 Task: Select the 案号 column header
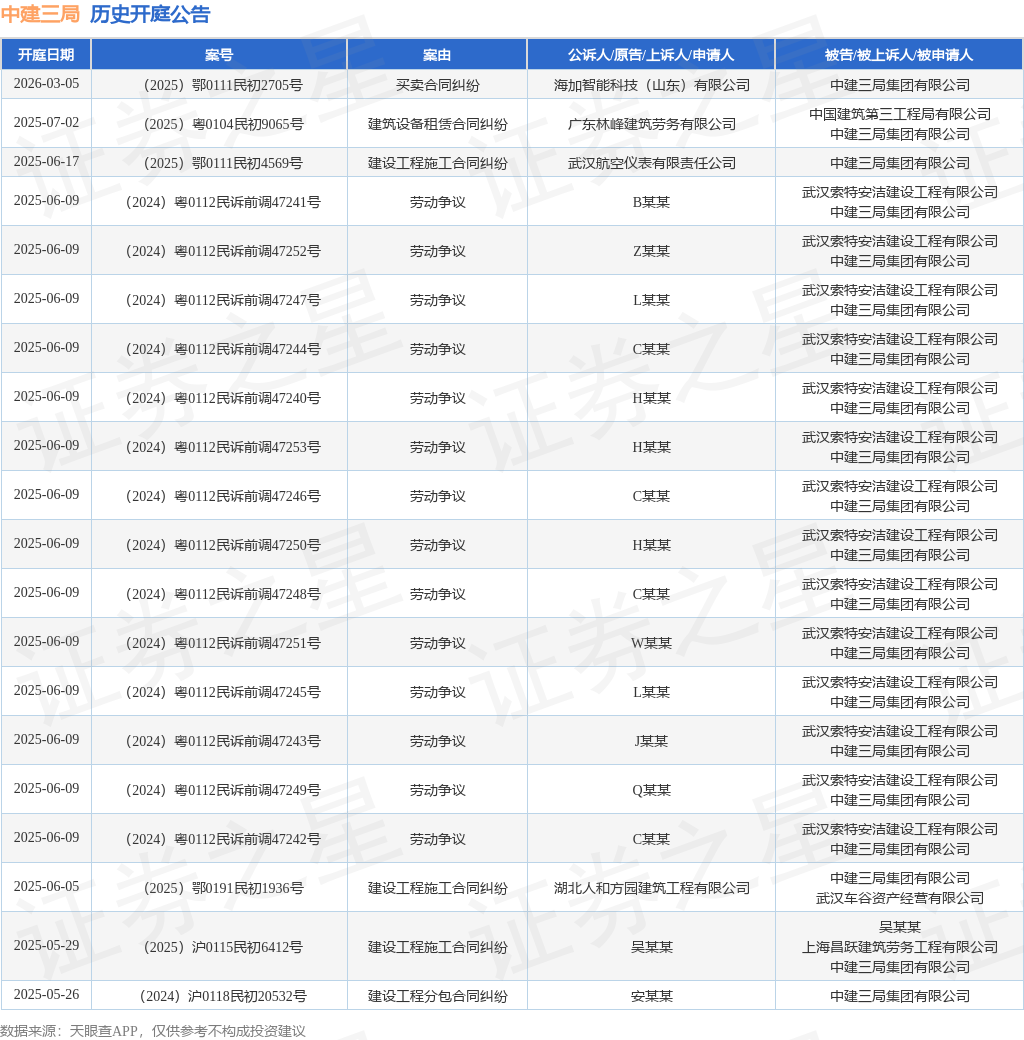pos(219,54)
